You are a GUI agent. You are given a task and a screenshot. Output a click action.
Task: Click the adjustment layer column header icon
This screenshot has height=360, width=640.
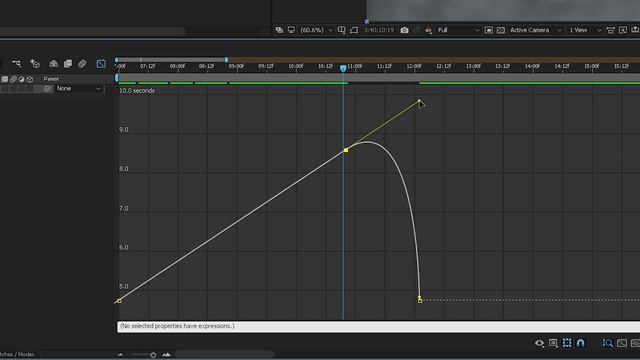[x=21, y=79]
